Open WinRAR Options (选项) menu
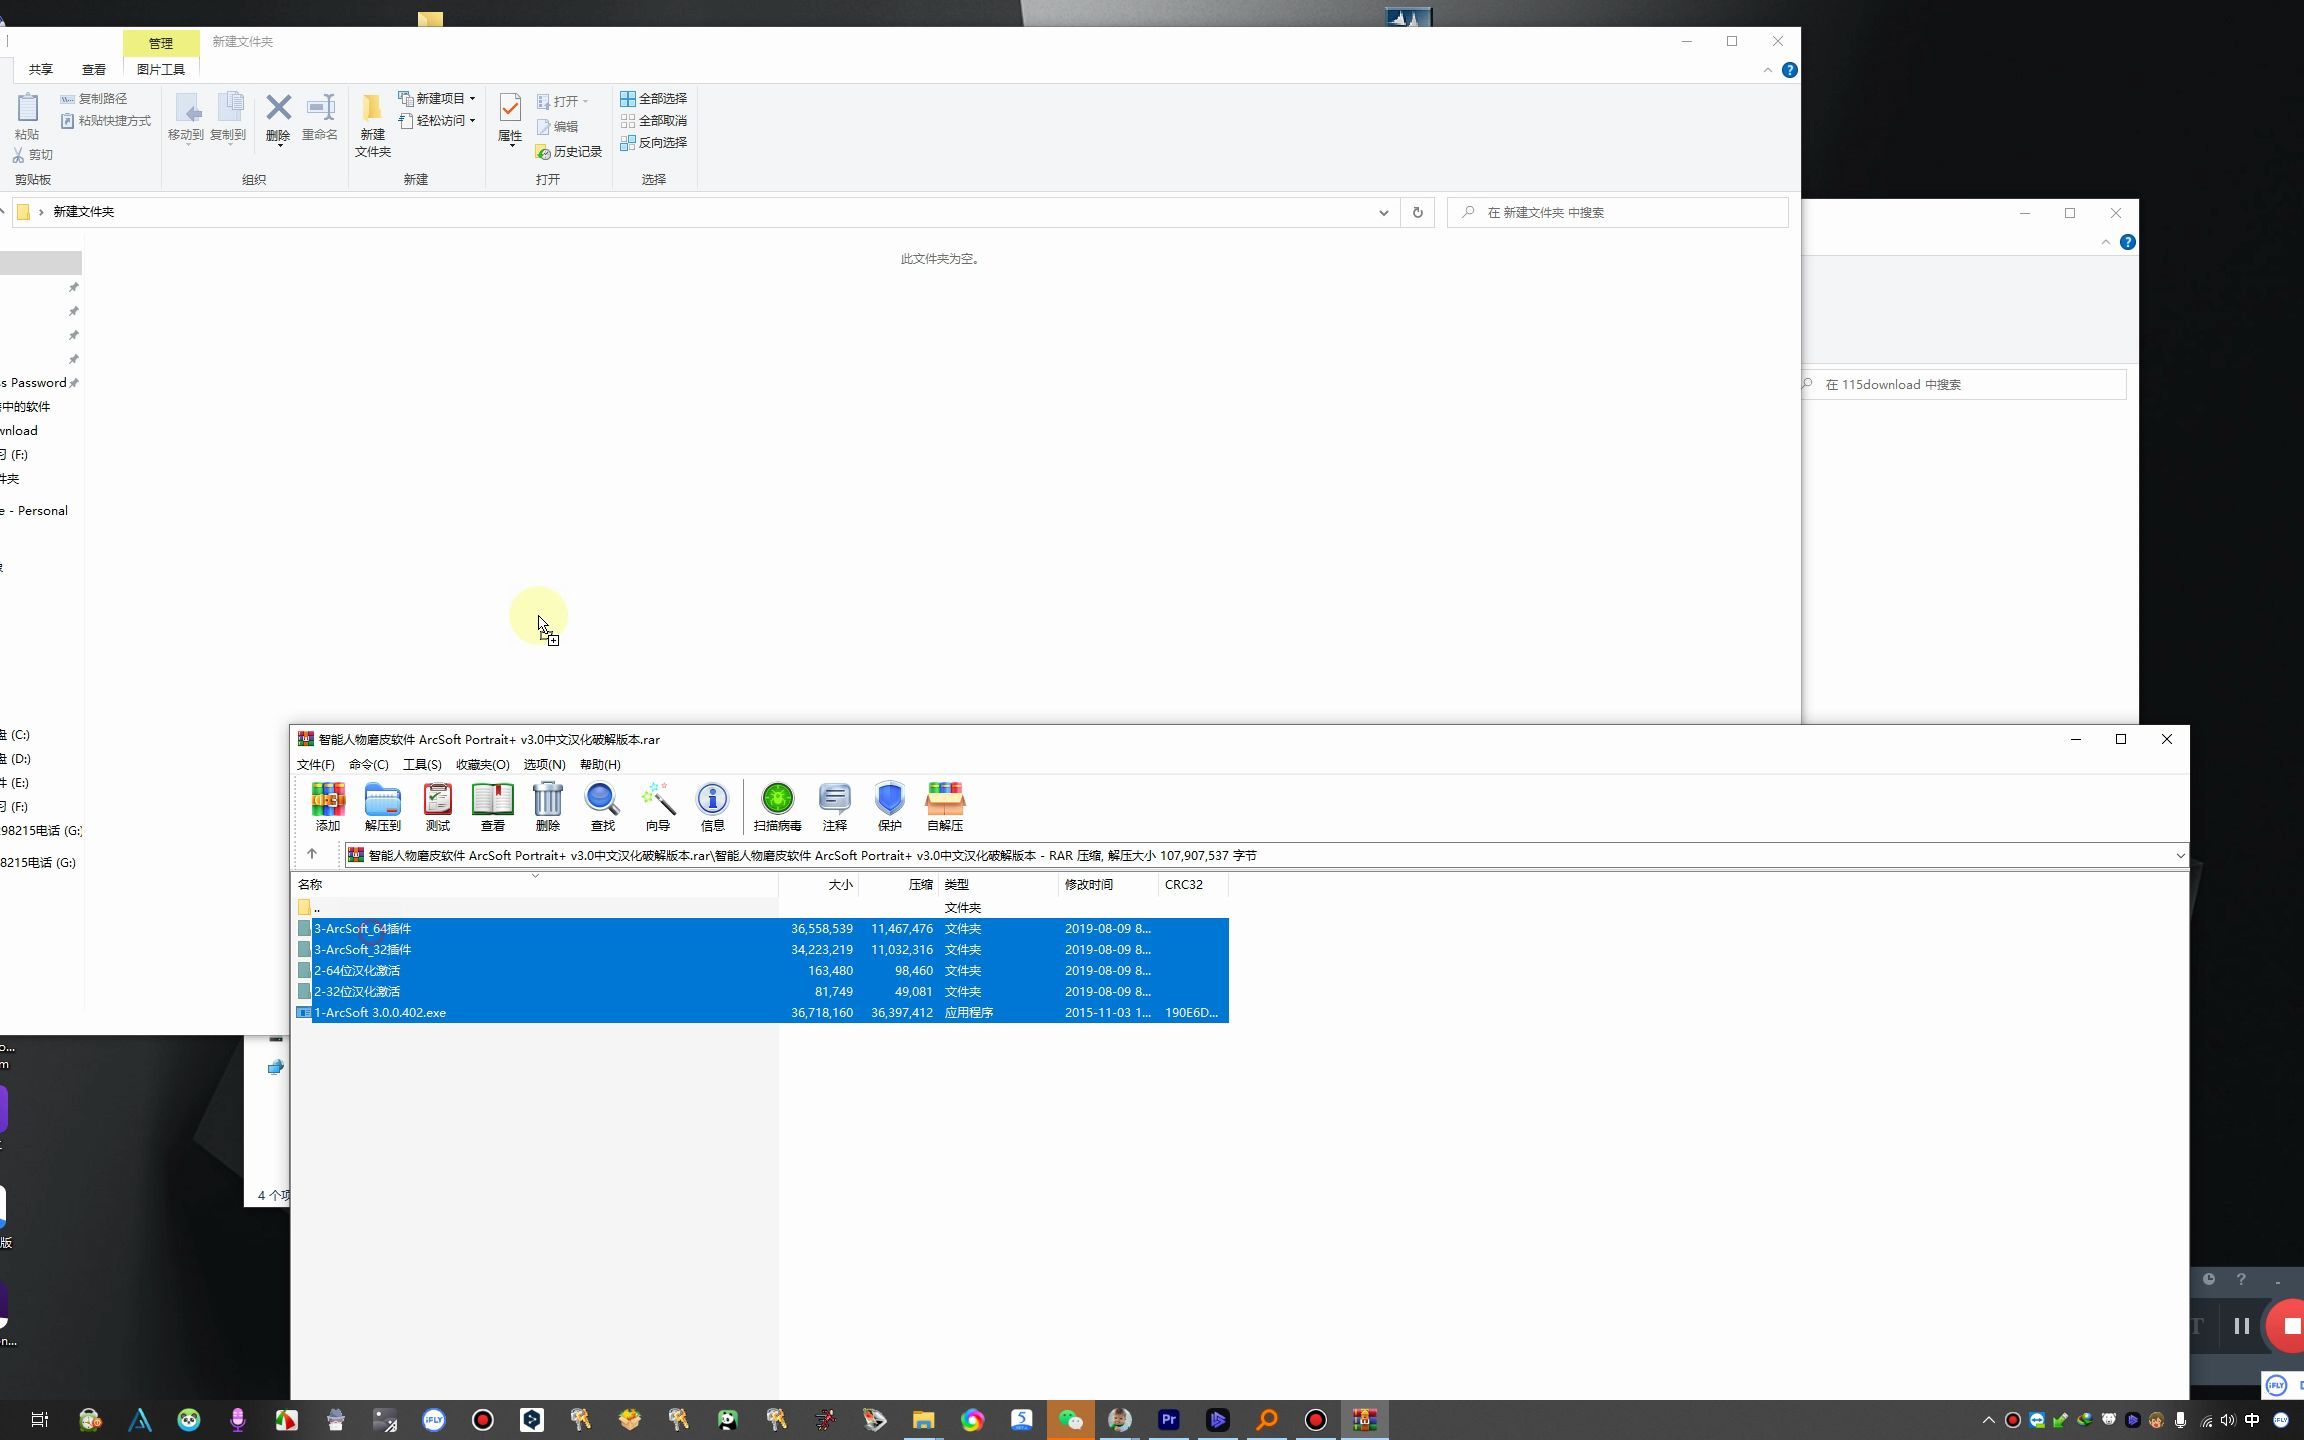This screenshot has height=1440, width=2304. pyautogui.click(x=544, y=764)
